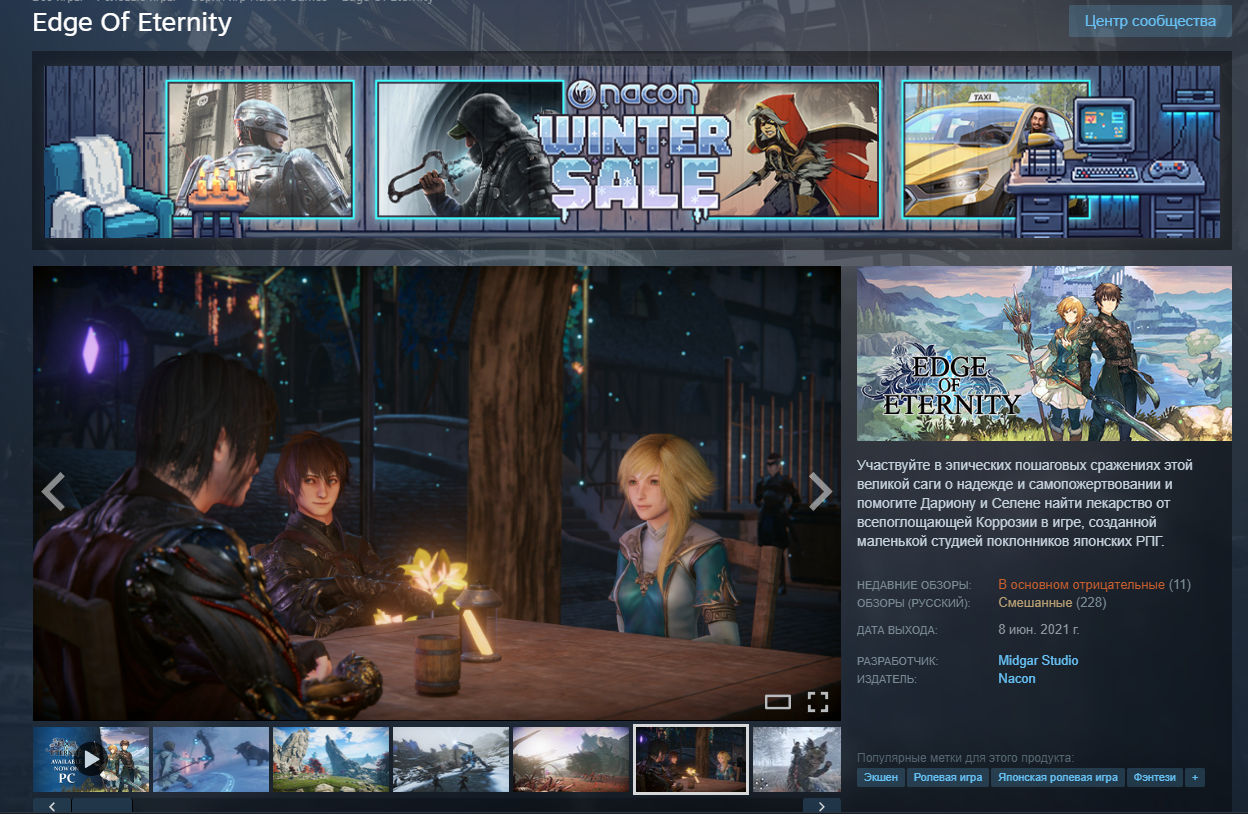This screenshot has width=1248, height=814.
Task: Open the Центр сообщества community hub
Action: 1150,21
